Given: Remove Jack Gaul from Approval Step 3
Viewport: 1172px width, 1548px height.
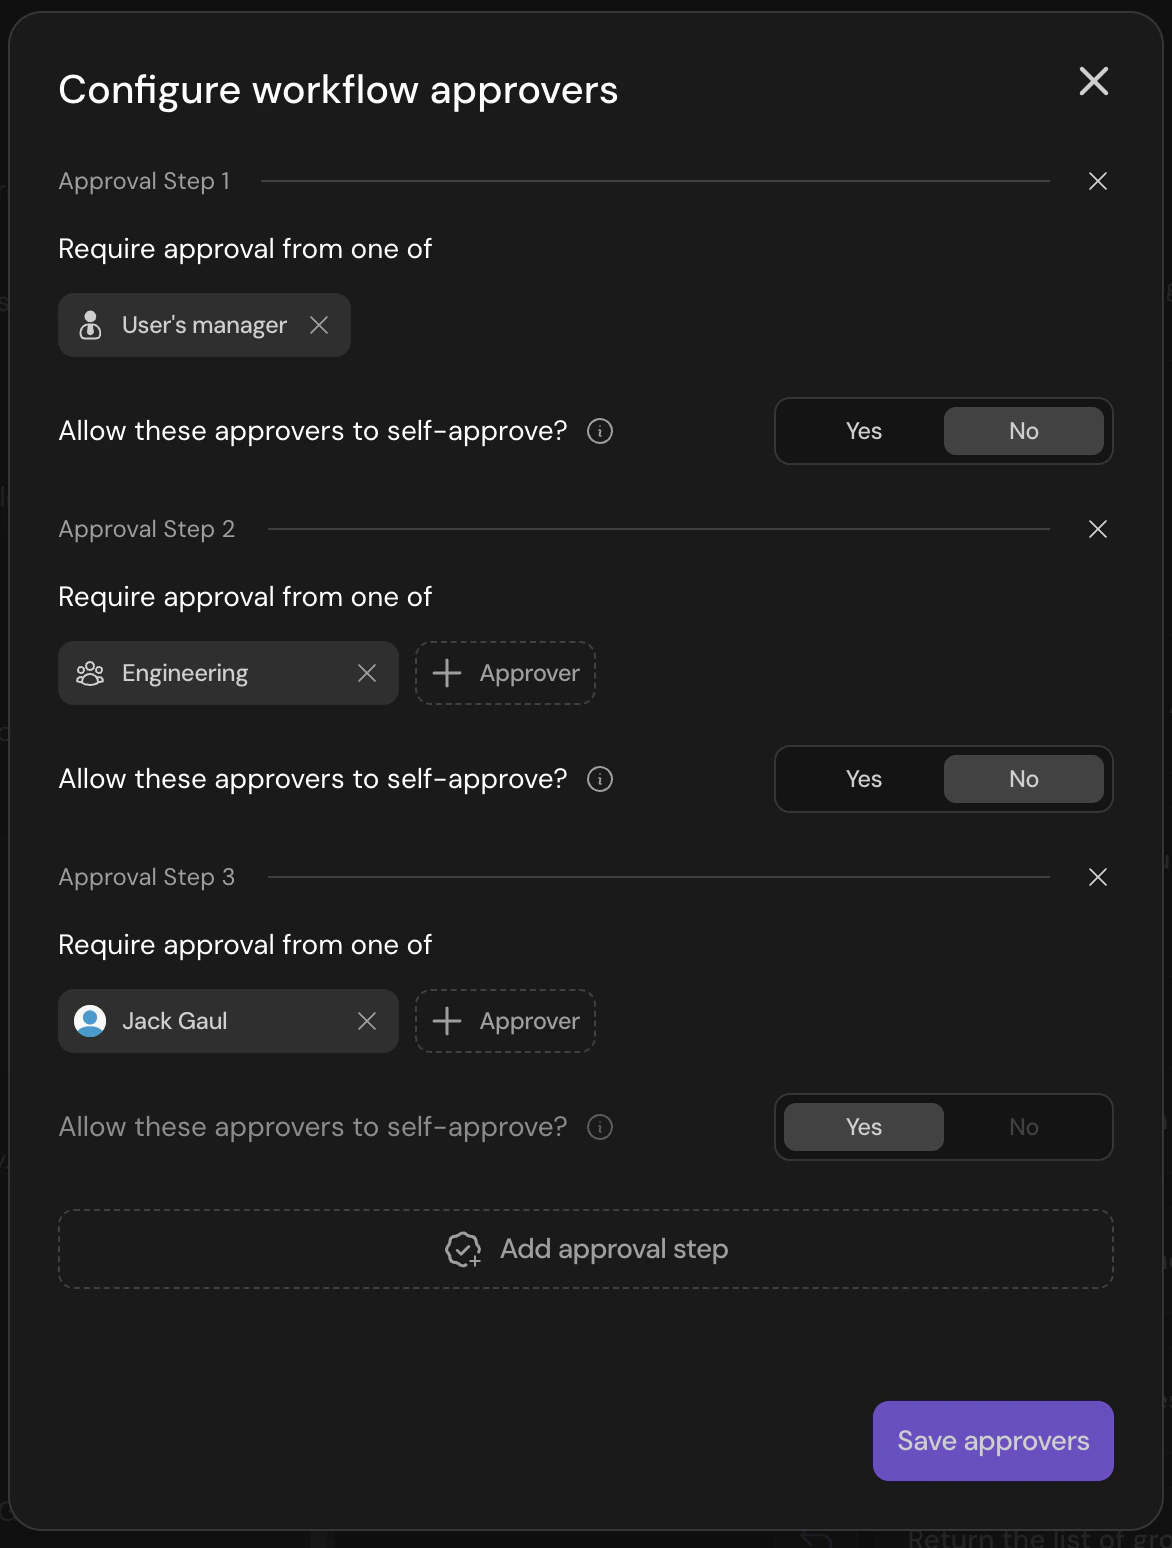Looking at the screenshot, I should [x=366, y=1021].
